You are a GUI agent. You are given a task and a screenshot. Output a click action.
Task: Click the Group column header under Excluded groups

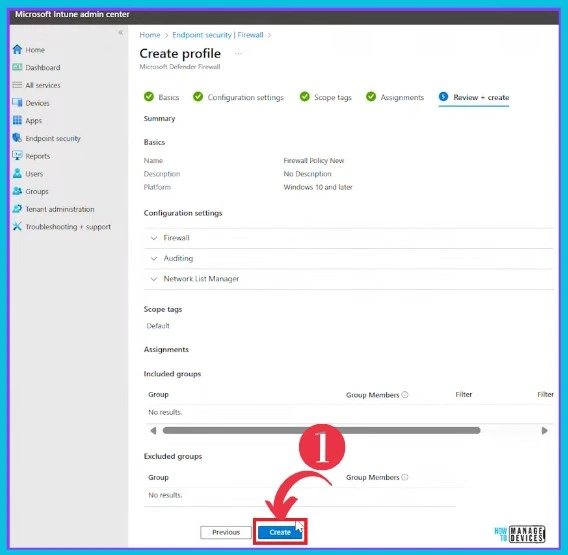tap(158, 477)
